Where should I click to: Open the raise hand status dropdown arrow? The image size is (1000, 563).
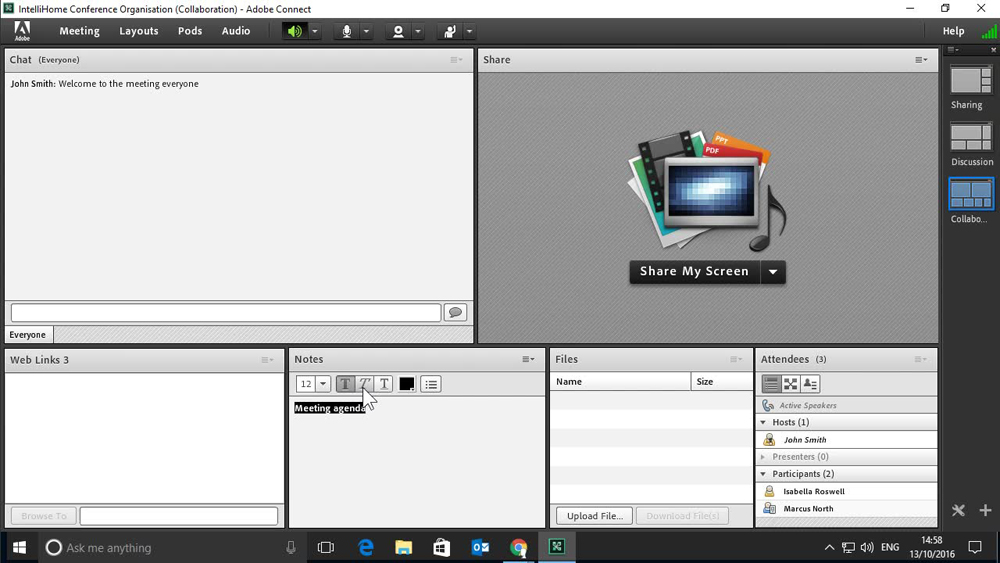[469, 31]
